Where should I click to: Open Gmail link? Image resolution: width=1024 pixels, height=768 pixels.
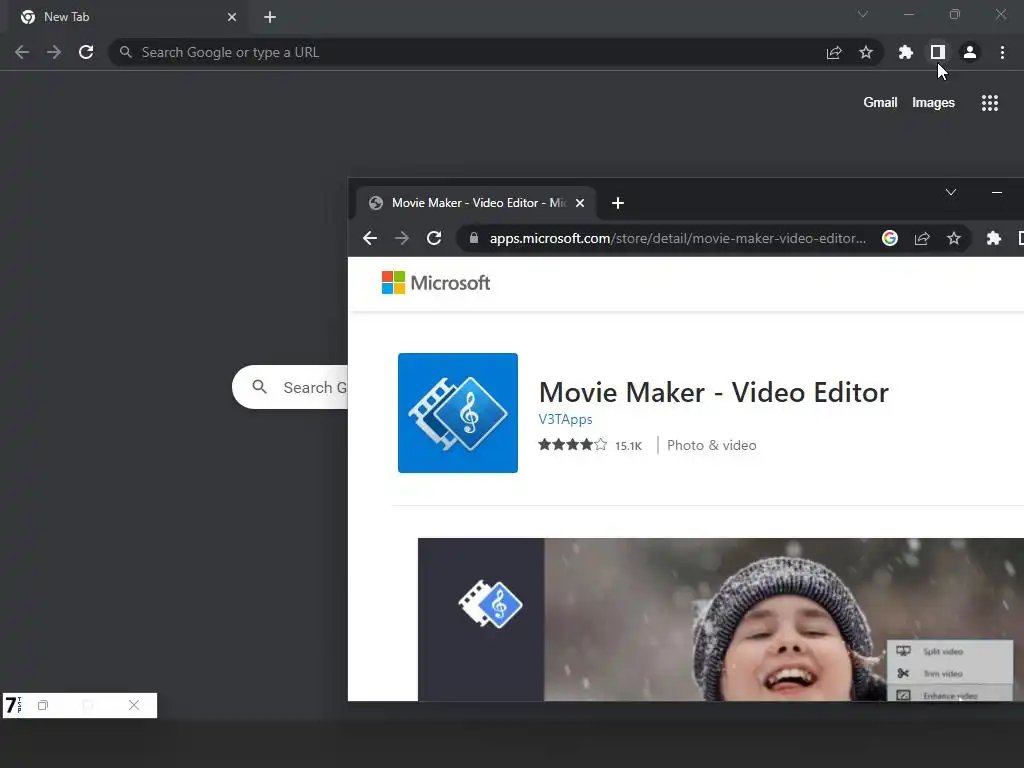tap(880, 103)
